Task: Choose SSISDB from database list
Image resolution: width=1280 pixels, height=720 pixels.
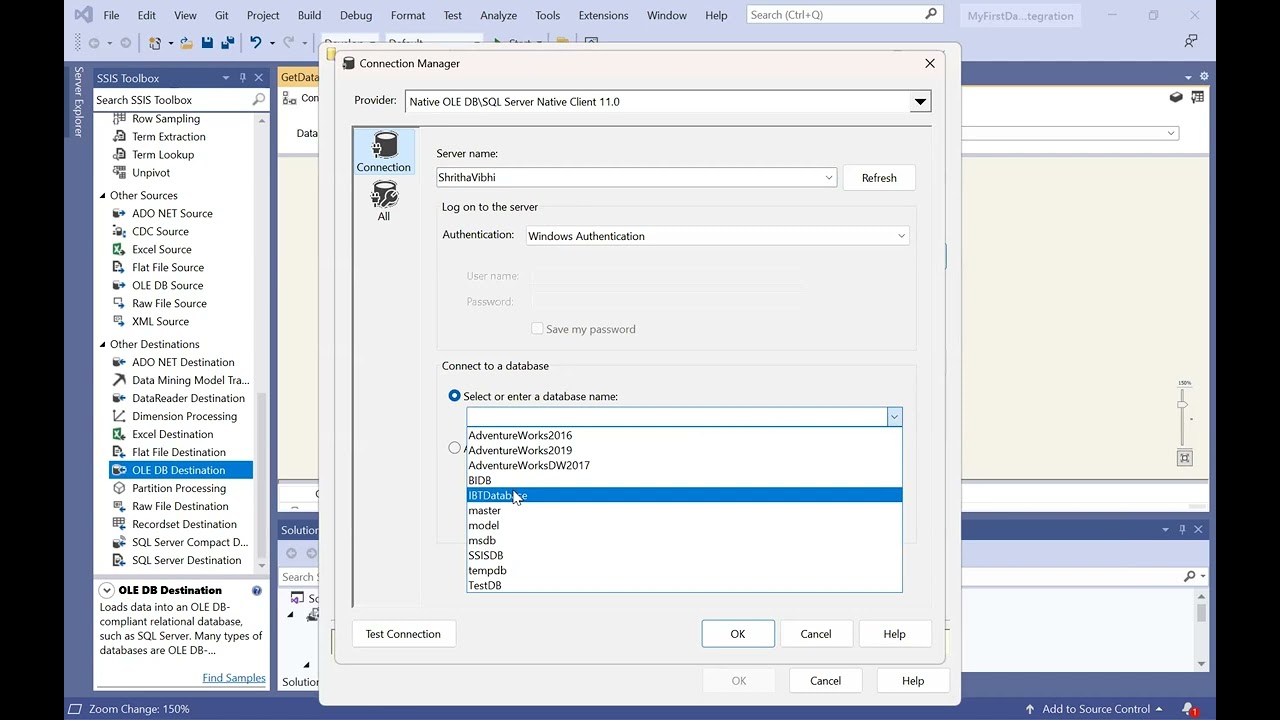Action: pos(684,556)
